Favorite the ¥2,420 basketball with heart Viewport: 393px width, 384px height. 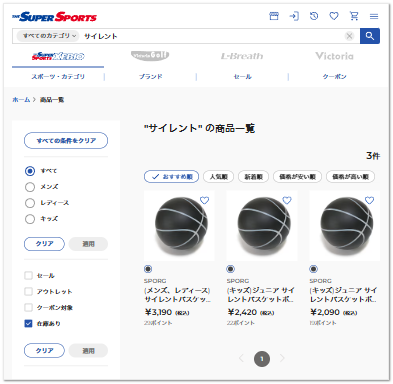pyautogui.click(x=287, y=200)
